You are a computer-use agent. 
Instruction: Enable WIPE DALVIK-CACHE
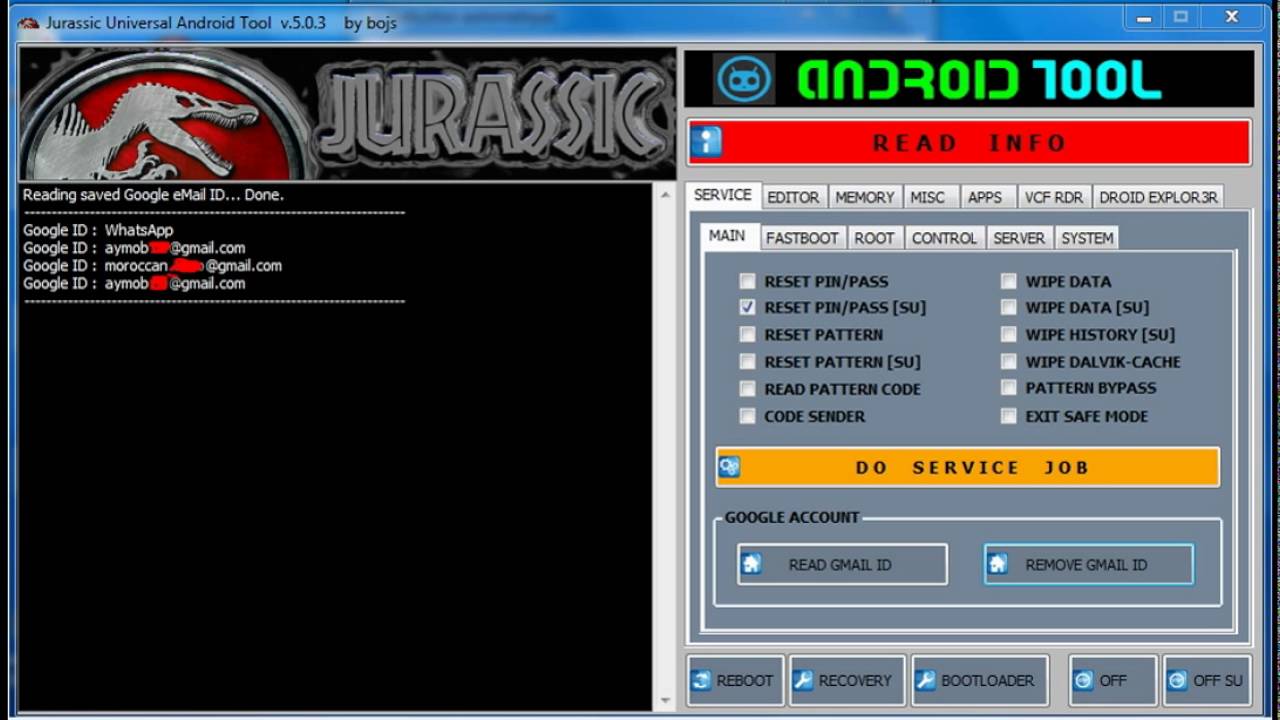pos(1008,361)
